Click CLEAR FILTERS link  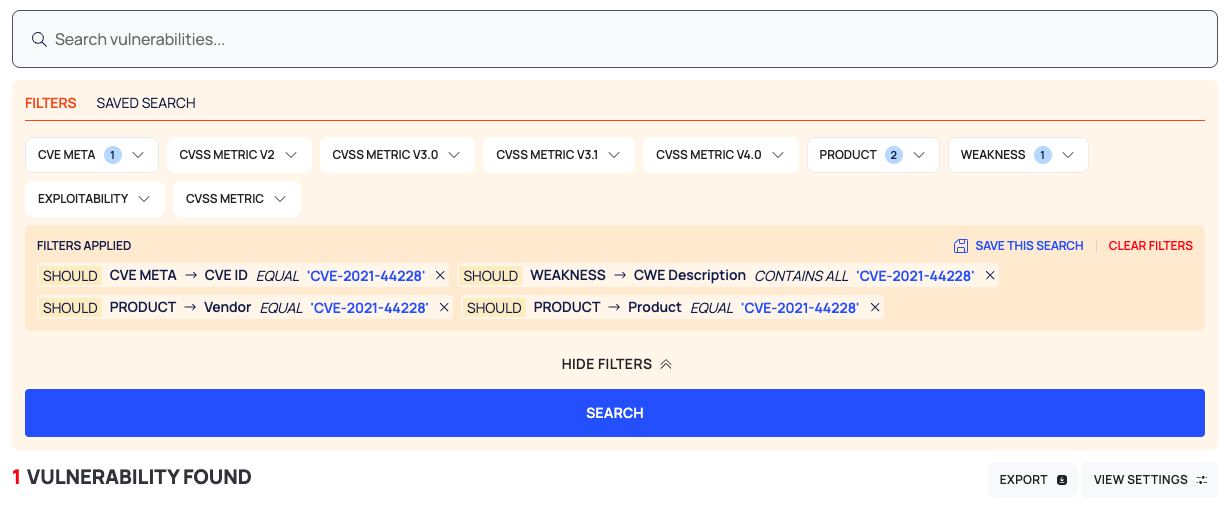[x=1150, y=246]
